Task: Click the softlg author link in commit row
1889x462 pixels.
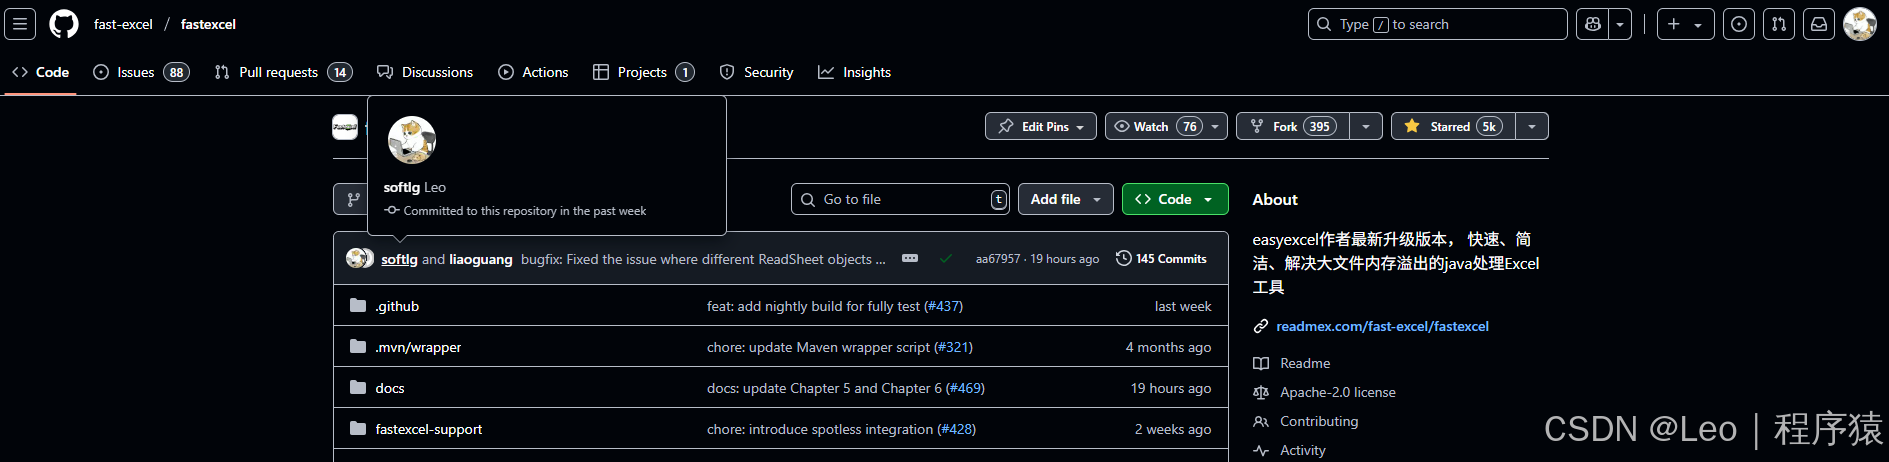Action: (399, 259)
